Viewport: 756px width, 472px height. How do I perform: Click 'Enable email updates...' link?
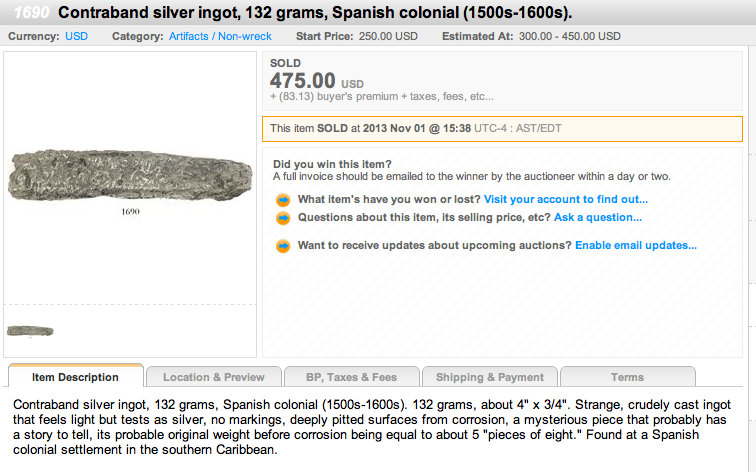(x=635, y=245)
